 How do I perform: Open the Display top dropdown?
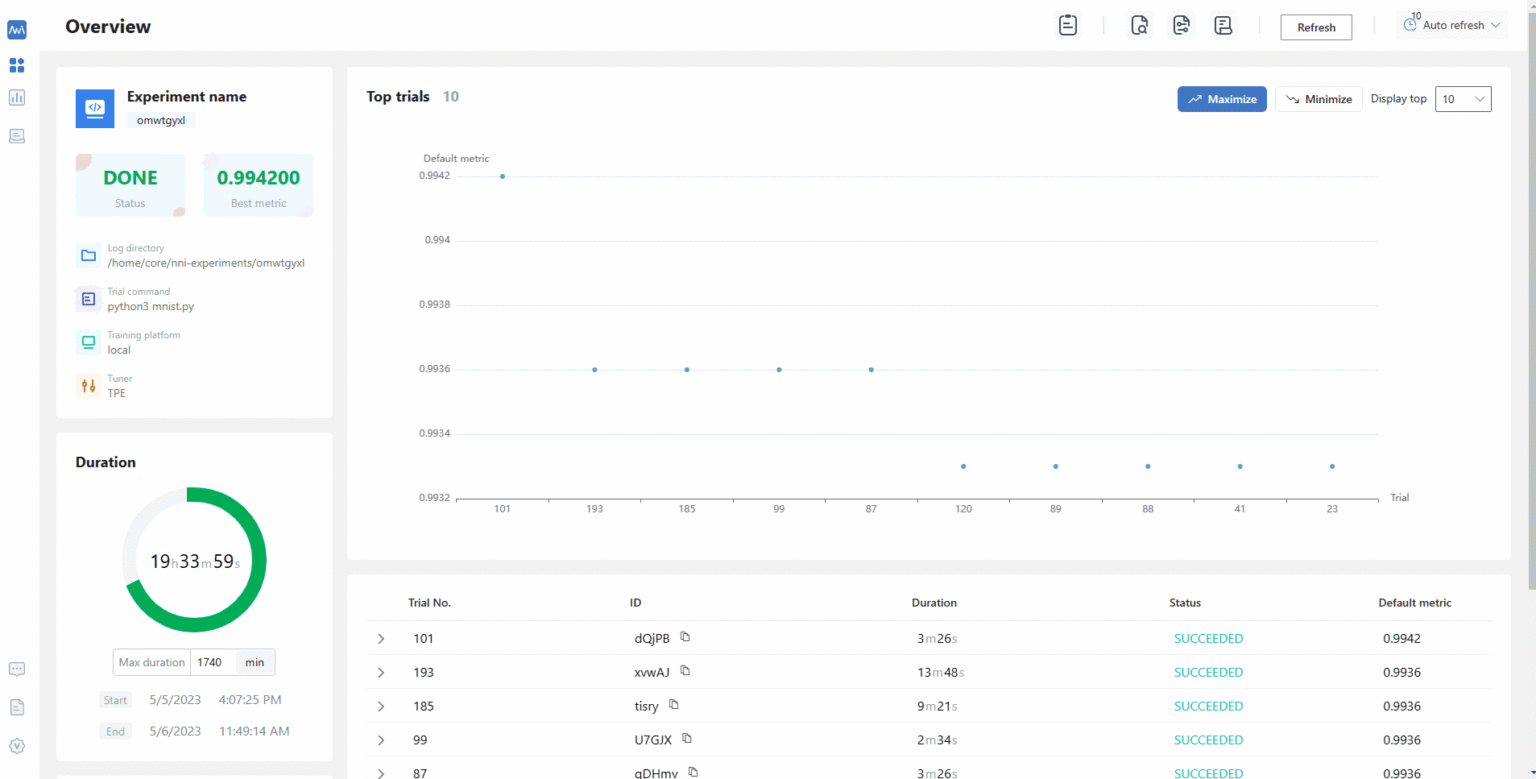click(x=1463, y=99)
